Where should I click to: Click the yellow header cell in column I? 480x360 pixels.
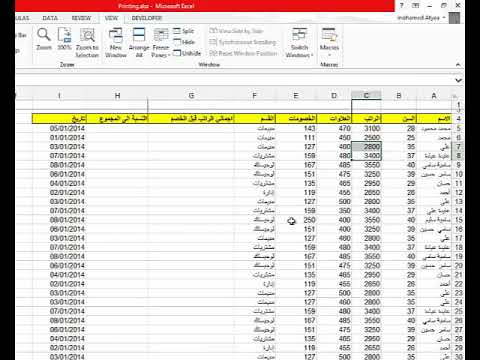[60, 118]
